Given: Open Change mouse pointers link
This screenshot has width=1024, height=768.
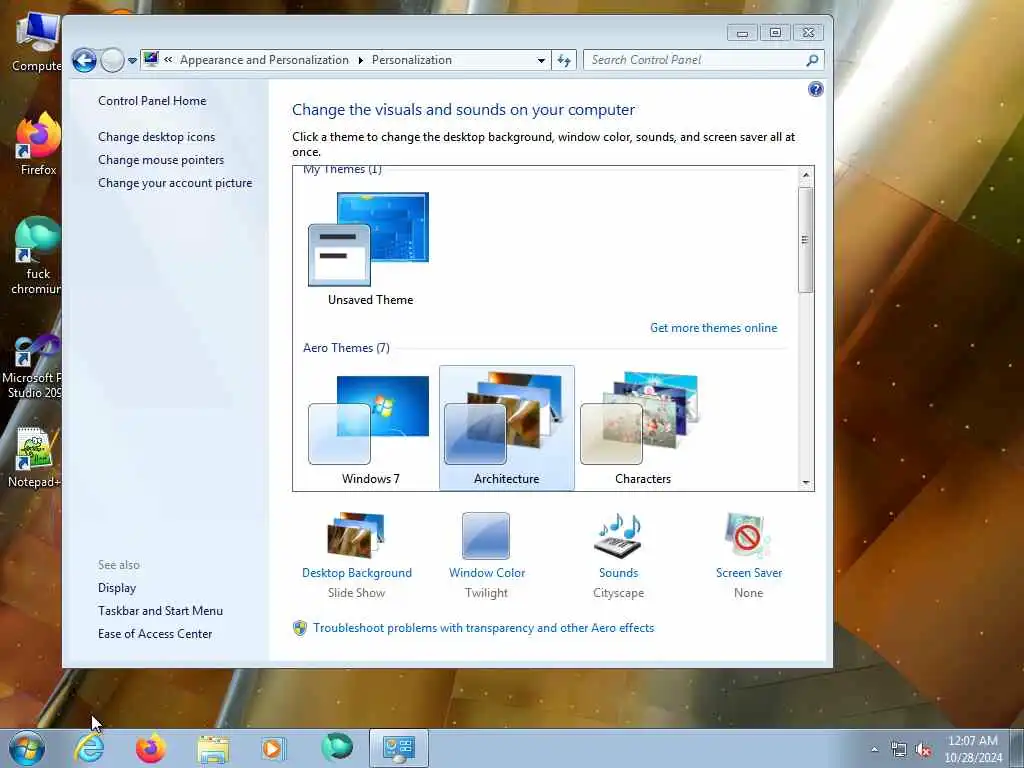Looking at the screenshot, I should 161,159.
